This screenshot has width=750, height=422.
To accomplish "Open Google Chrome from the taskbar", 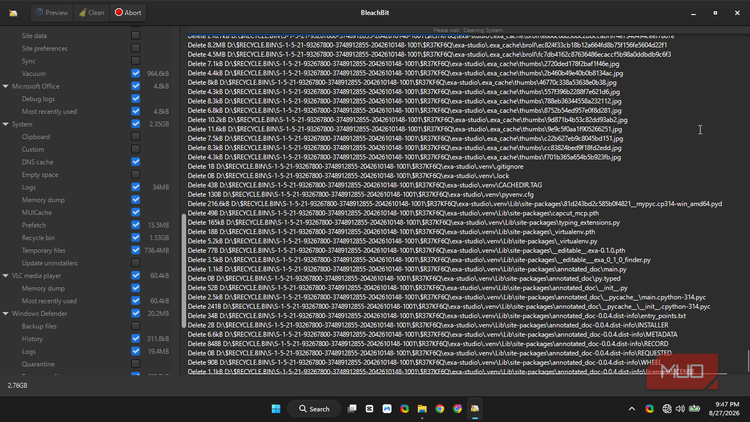I will (440, 409).
